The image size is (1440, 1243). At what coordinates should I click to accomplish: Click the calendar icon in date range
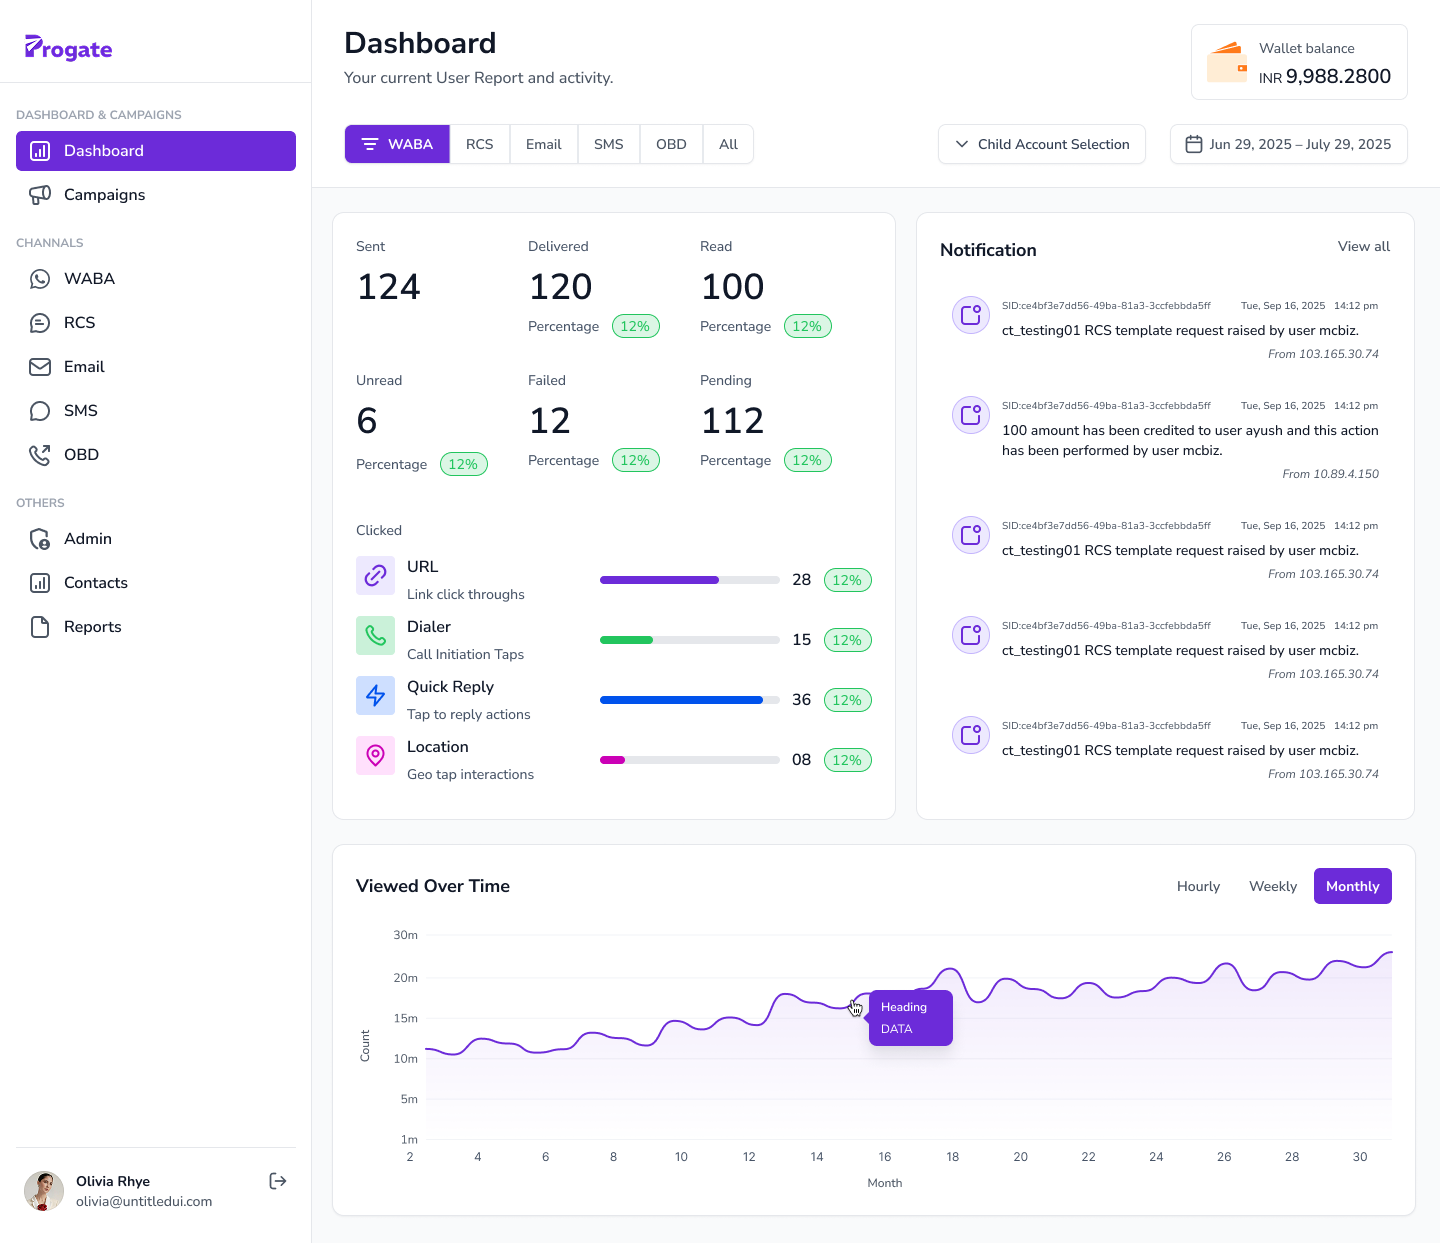[x=1193, y=144]
